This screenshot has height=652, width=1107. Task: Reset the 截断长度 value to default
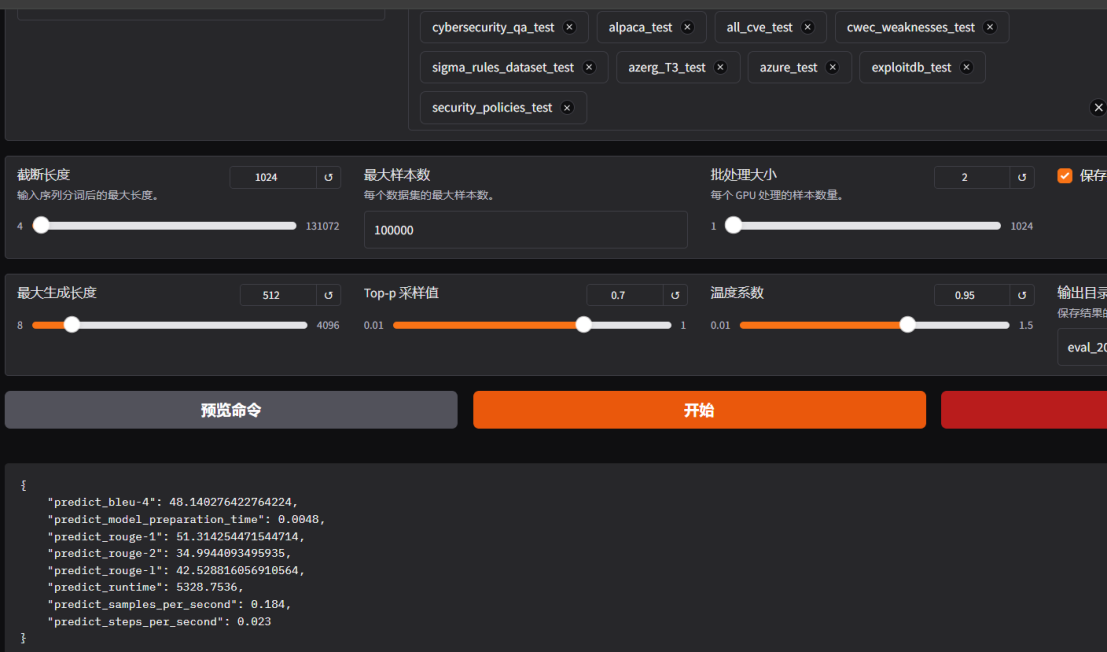point(328,177)
